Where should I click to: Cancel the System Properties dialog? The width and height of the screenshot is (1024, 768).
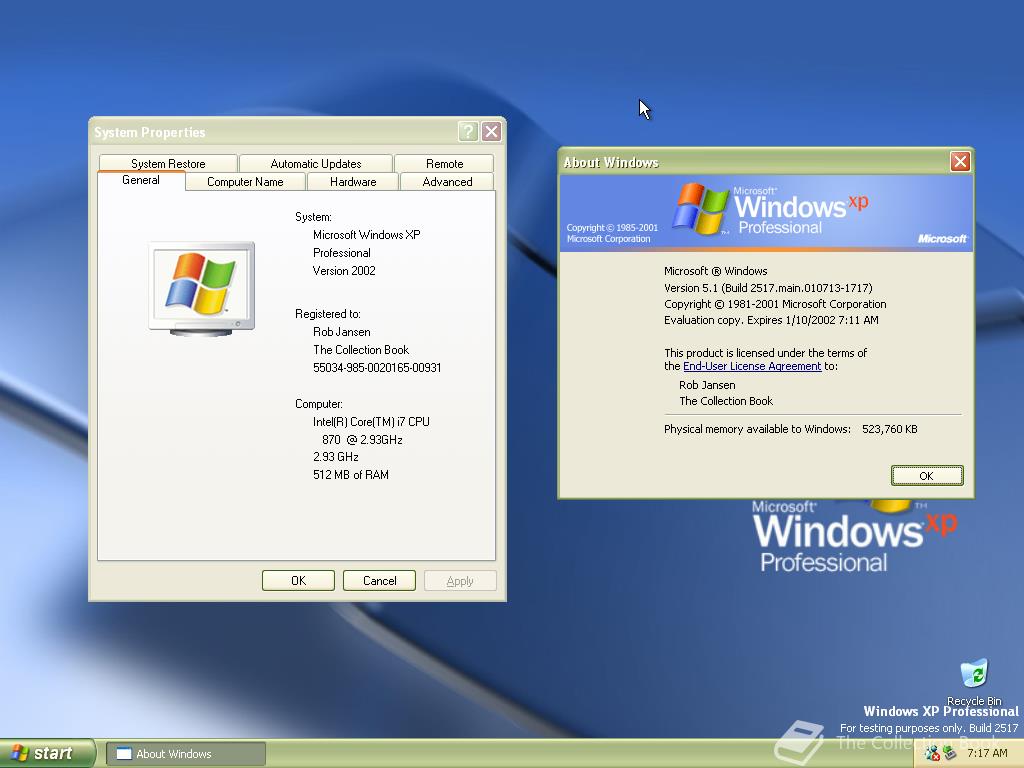379,581
